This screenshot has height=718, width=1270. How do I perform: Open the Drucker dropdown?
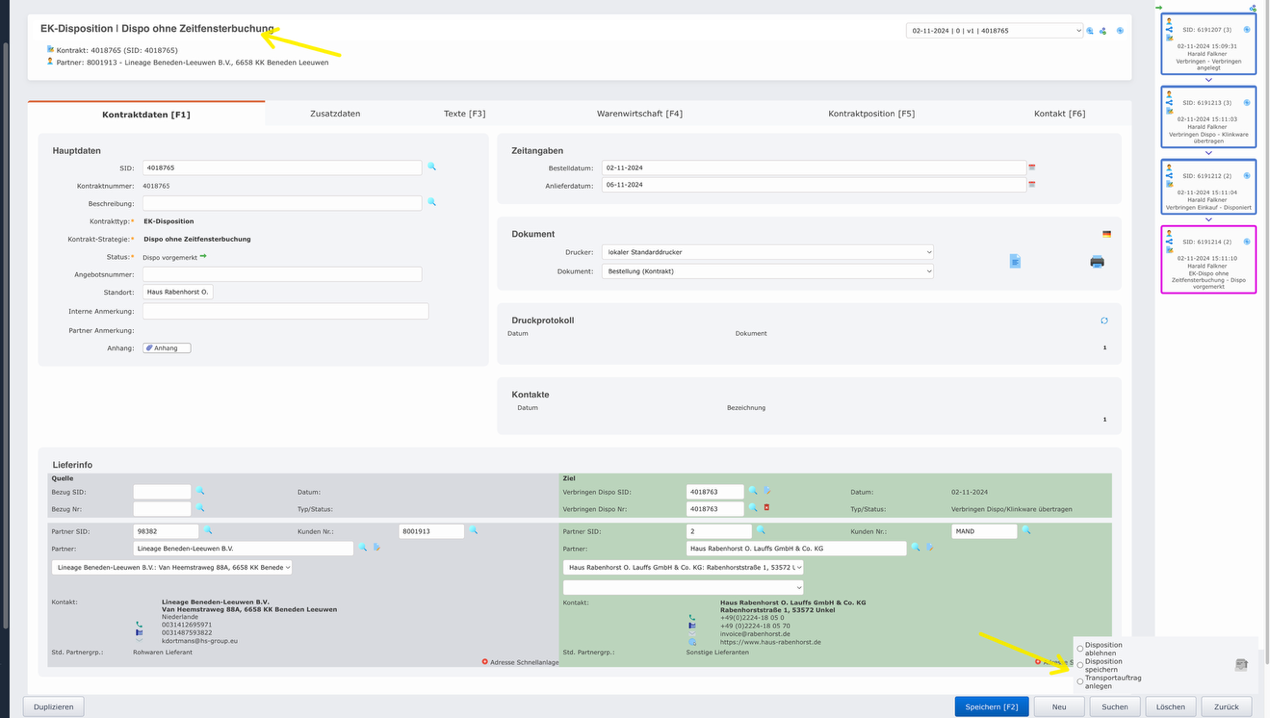tap(767, 252)
